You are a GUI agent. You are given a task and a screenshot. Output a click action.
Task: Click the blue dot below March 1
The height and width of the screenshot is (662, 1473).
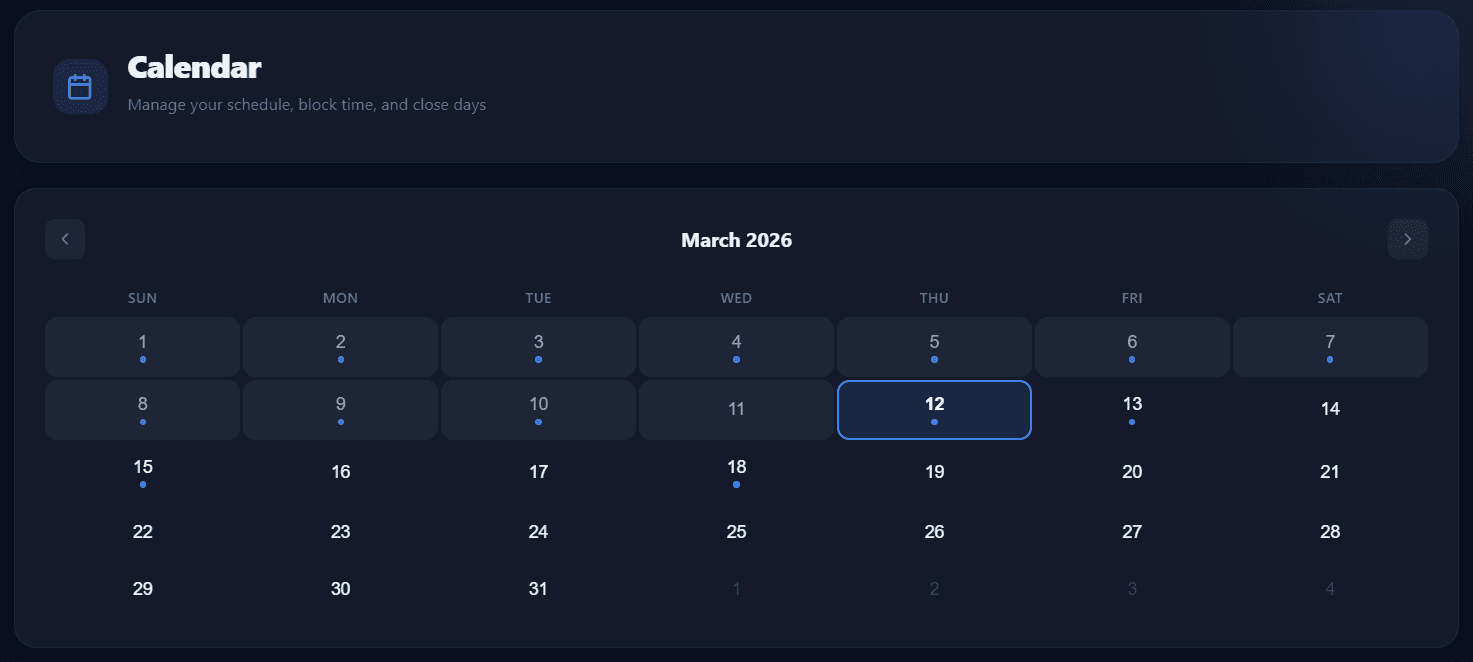point(142,358)
